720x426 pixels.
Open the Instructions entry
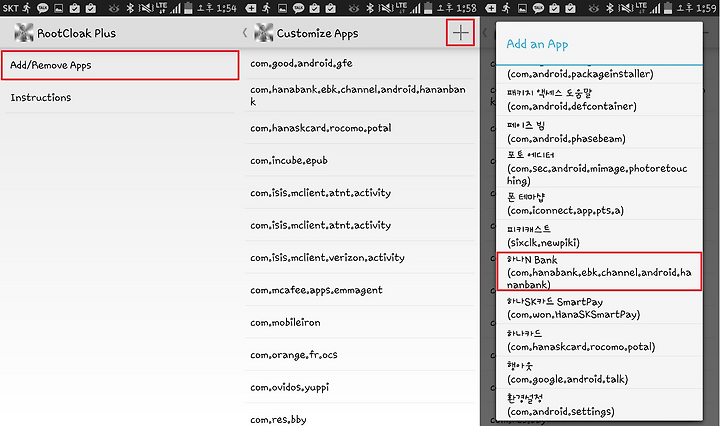click(x=120, y=97)
